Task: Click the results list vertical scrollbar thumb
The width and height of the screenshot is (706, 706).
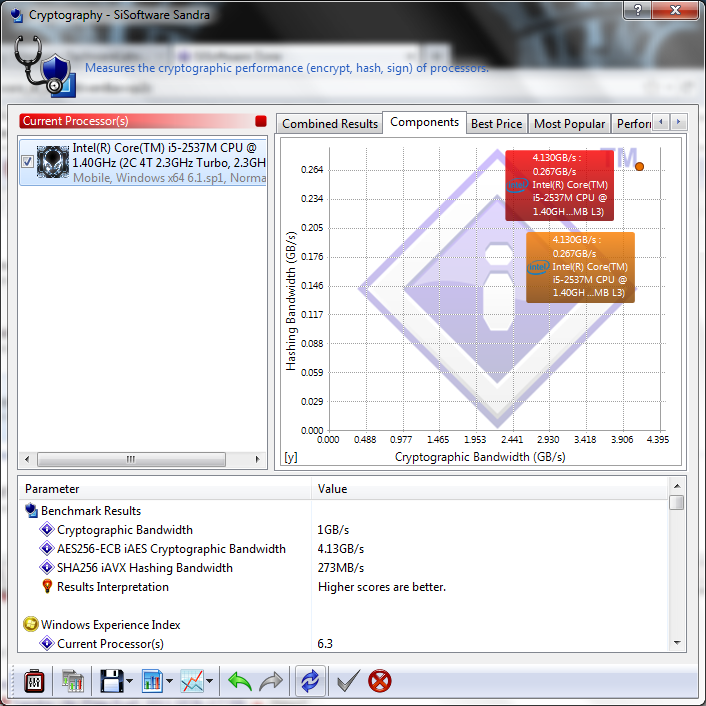Action: click(x=677, y=502)
